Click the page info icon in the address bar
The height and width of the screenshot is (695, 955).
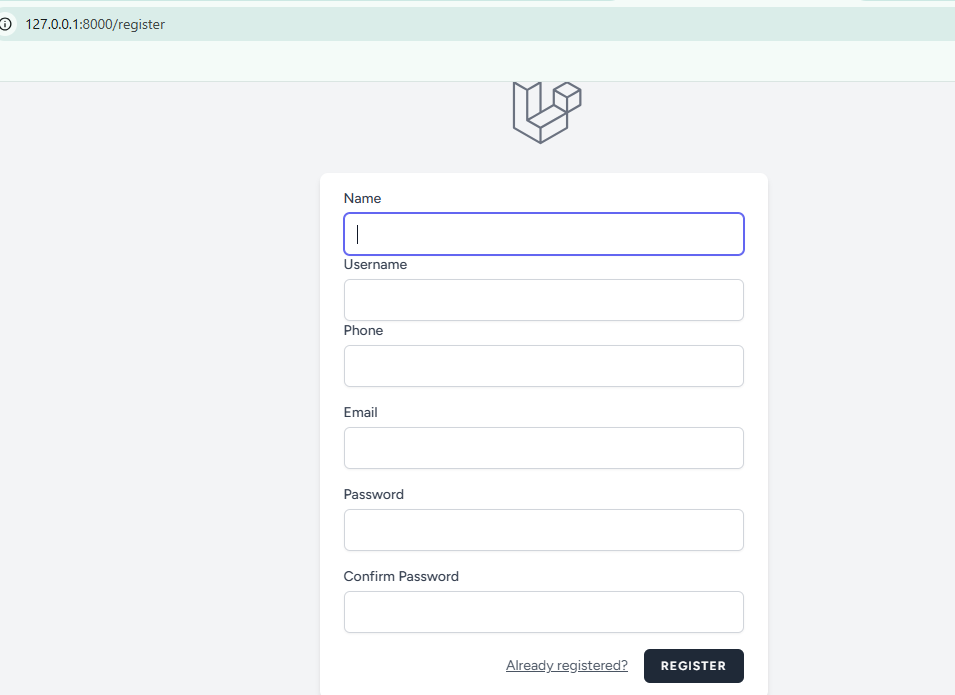pos(8,23)
